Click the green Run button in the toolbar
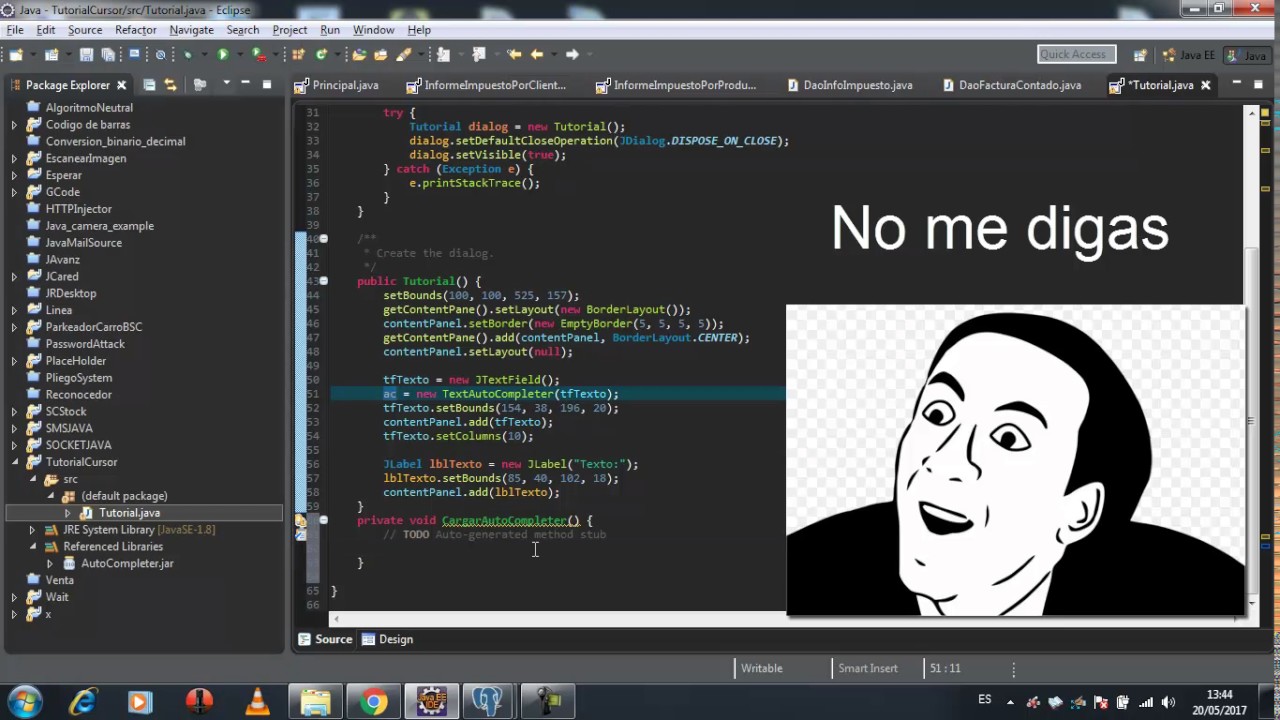 (222, 55)
